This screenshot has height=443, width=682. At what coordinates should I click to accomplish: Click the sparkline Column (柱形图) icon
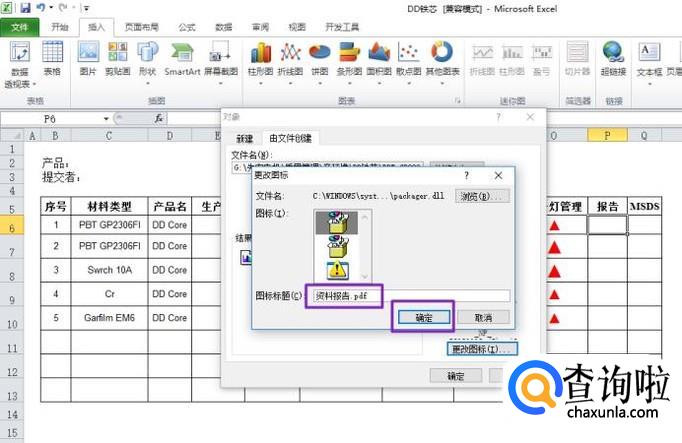[512, 60]
